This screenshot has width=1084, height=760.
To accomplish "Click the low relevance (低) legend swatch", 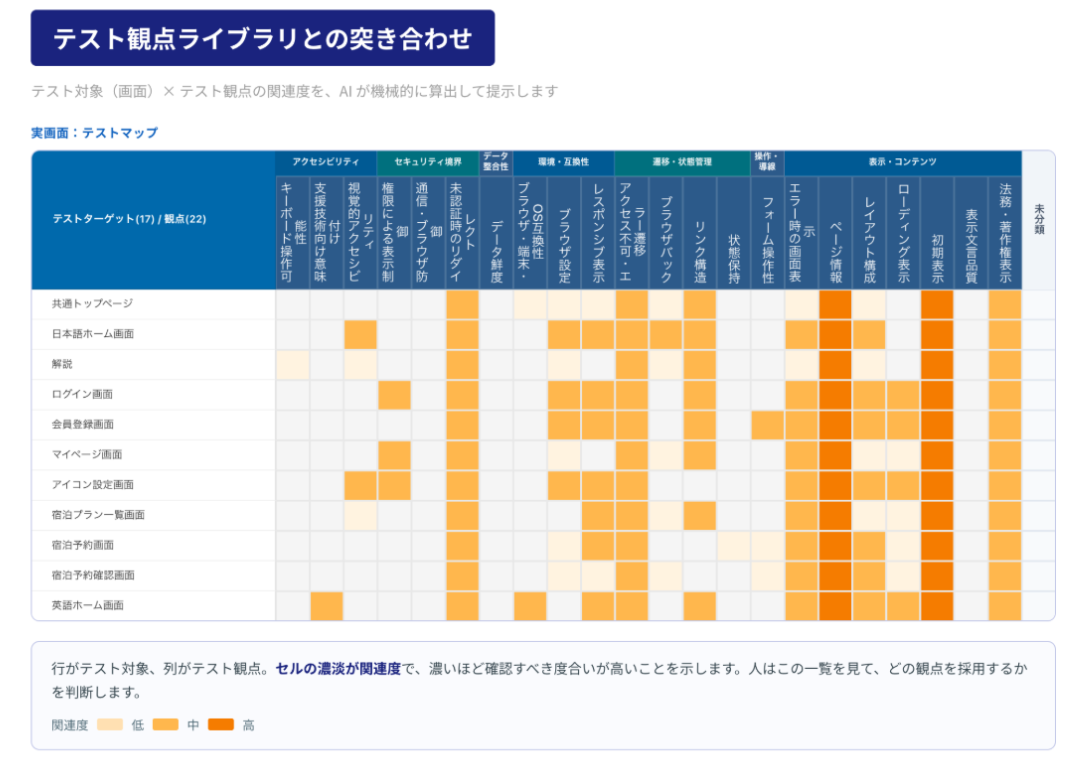I will (110, 724).
